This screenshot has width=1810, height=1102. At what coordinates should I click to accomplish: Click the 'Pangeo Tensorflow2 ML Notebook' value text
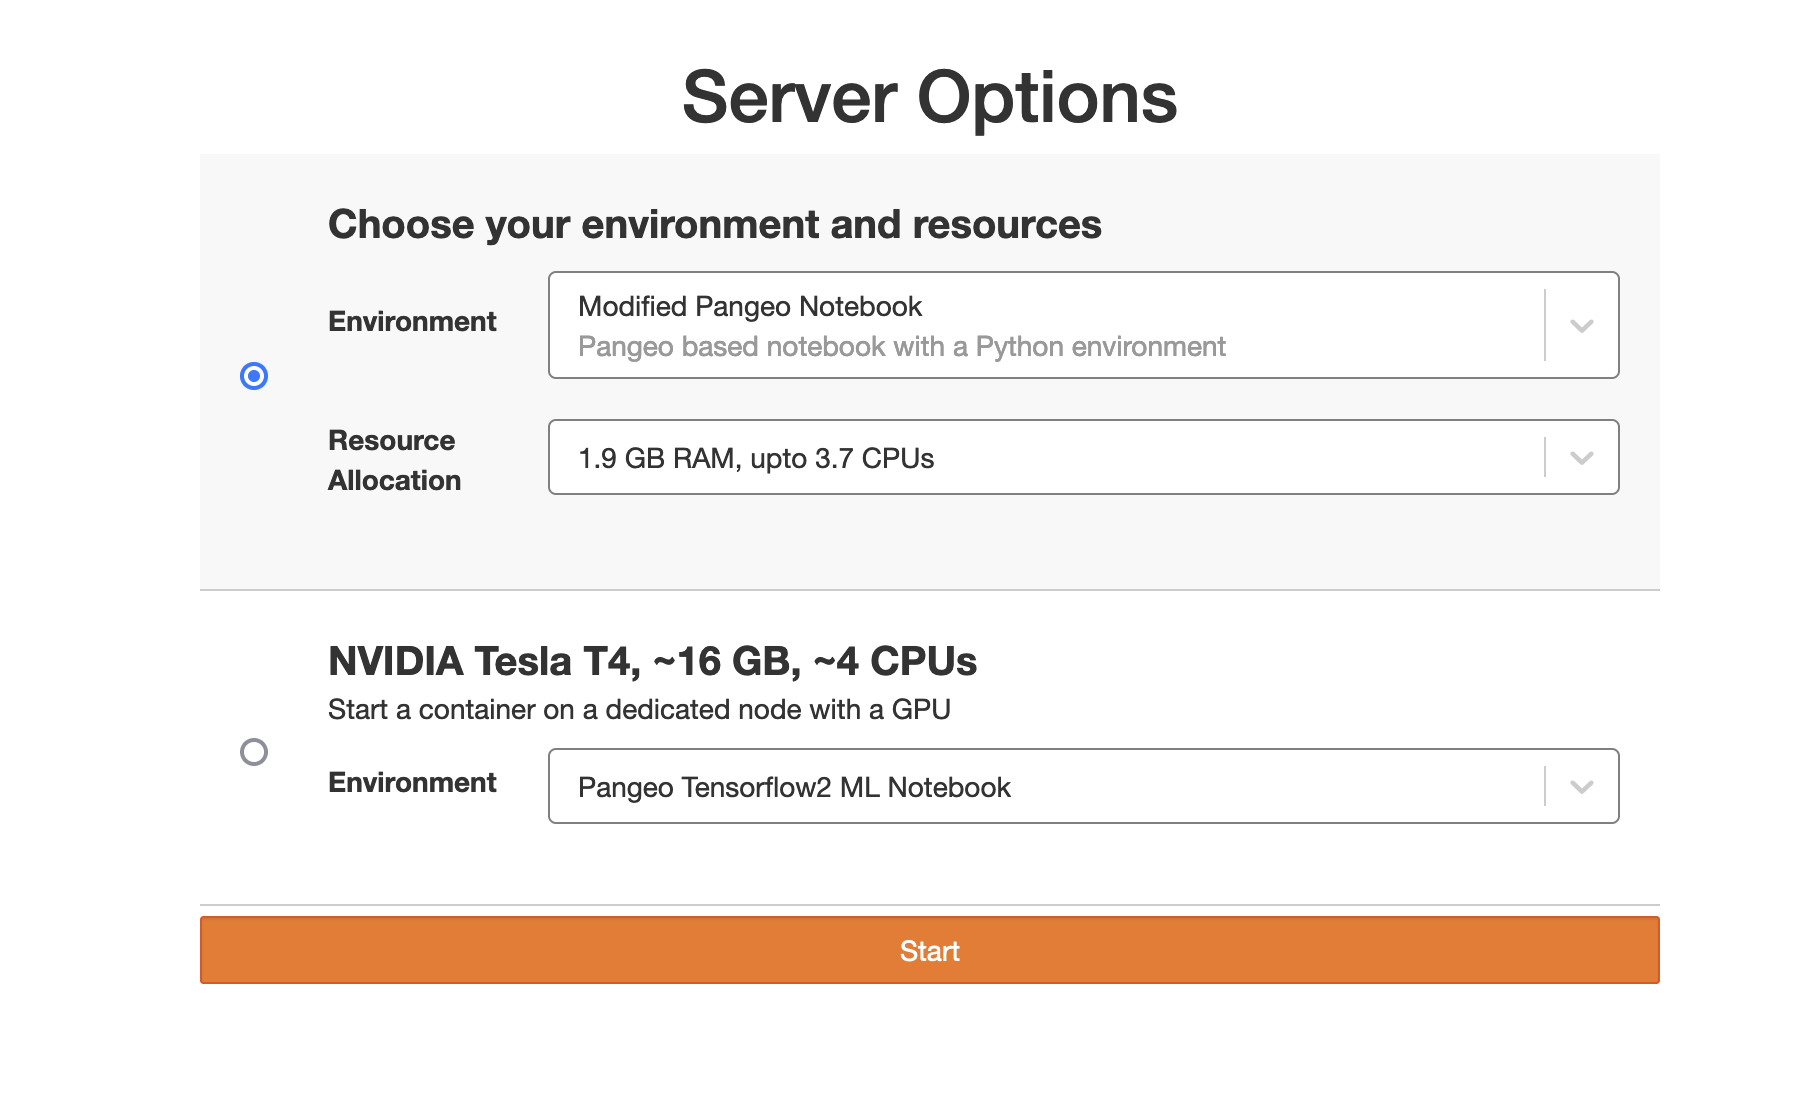pyautogui.click(x=794, y=788)
